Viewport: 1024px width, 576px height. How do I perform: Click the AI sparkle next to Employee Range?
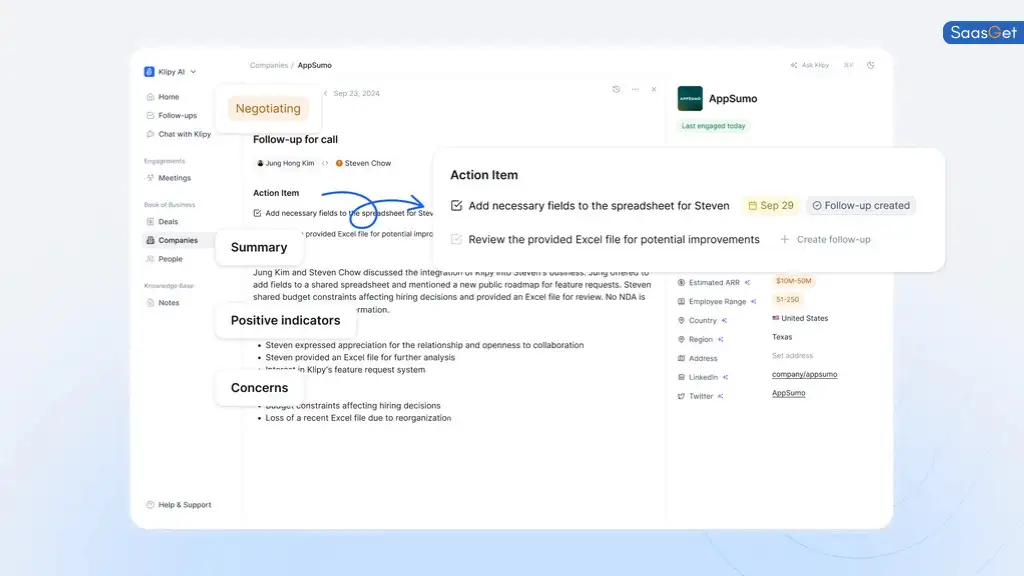pyautogui.click(x=753, y=302)
